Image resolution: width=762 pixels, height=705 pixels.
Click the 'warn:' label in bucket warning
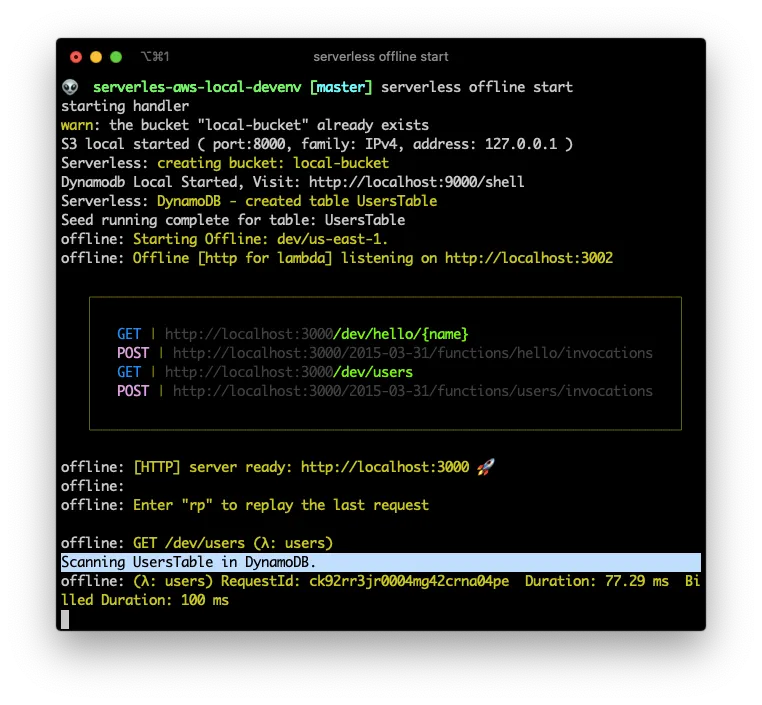pyautogui.click(x=80, y=125)
